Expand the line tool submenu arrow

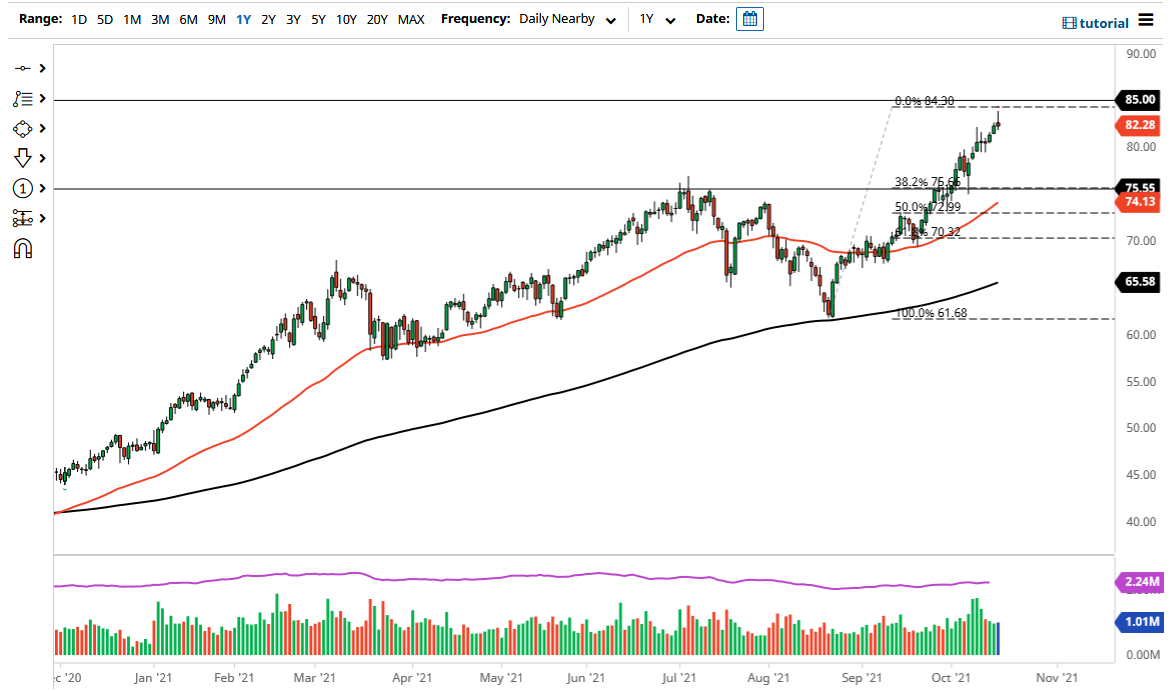[x=43, y=68]
